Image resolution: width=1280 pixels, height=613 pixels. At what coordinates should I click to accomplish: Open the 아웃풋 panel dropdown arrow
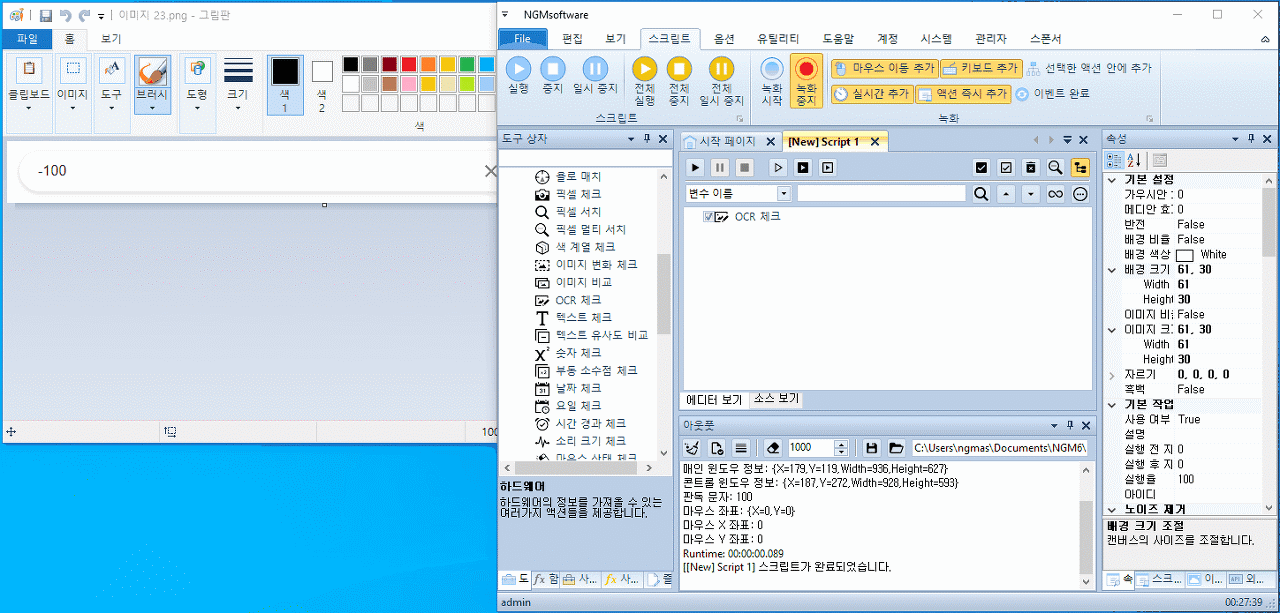[x=1052, y=424]
